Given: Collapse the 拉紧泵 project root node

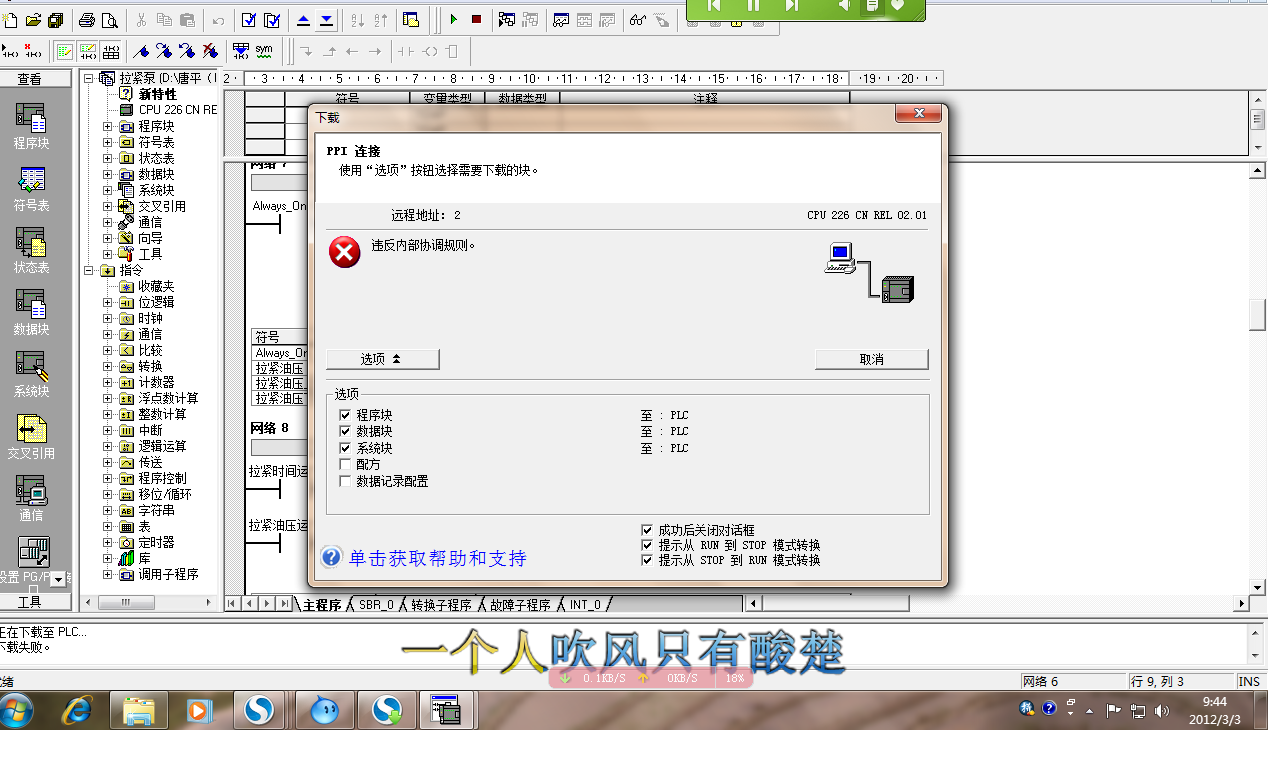Looking at the screenshot, I should coord(89,78).
